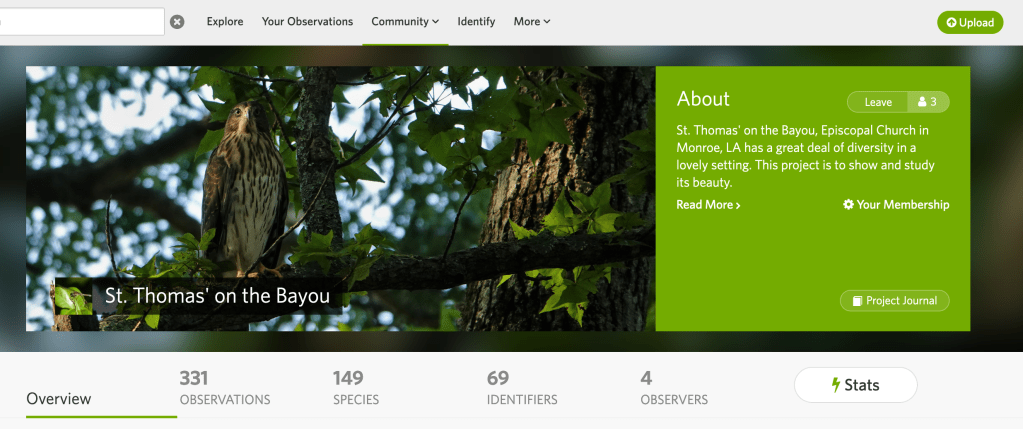Screen dimensions: 1023x429
Task: Click into the search input field
Action: pyautogui.click(x=80, y=22)
